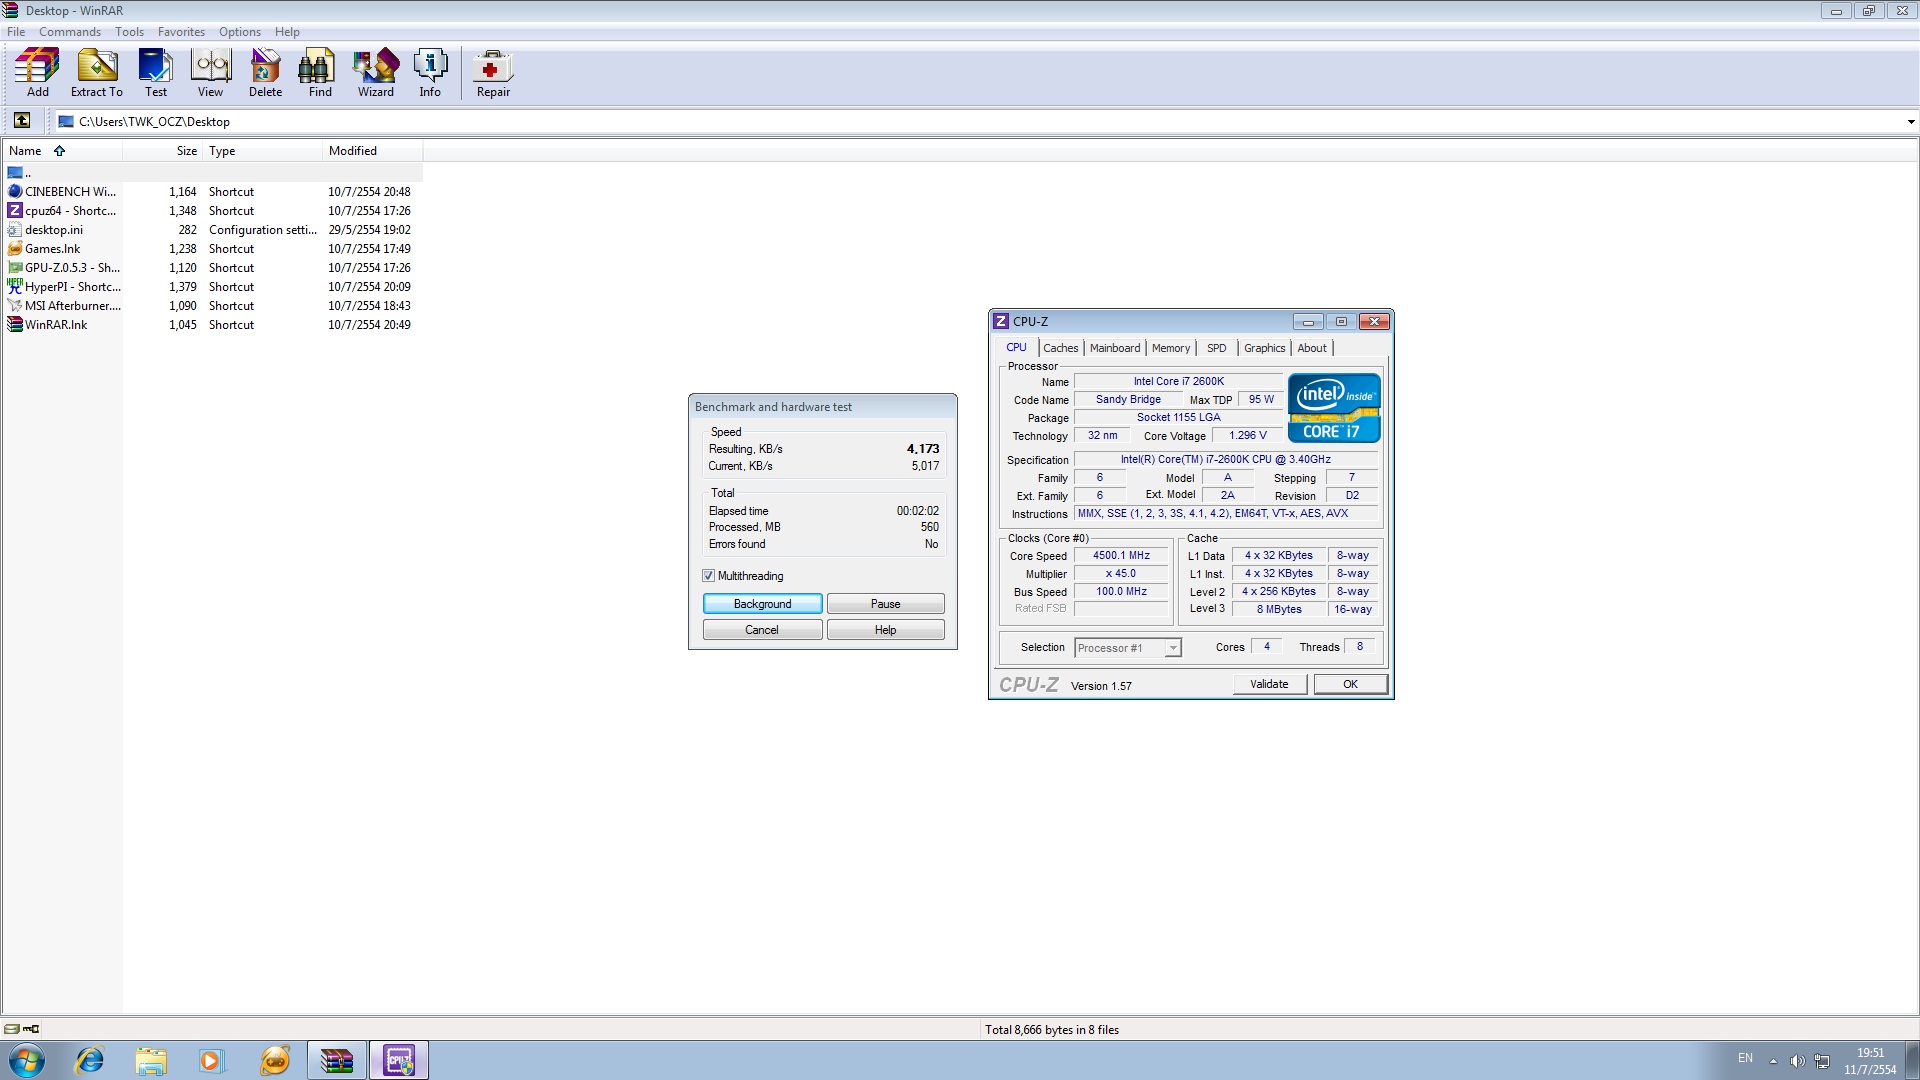The height and width of the screenshot is (1080, 1920).
Task: Launch the Wizard toolbar icon
Action: tap(375, 72)
